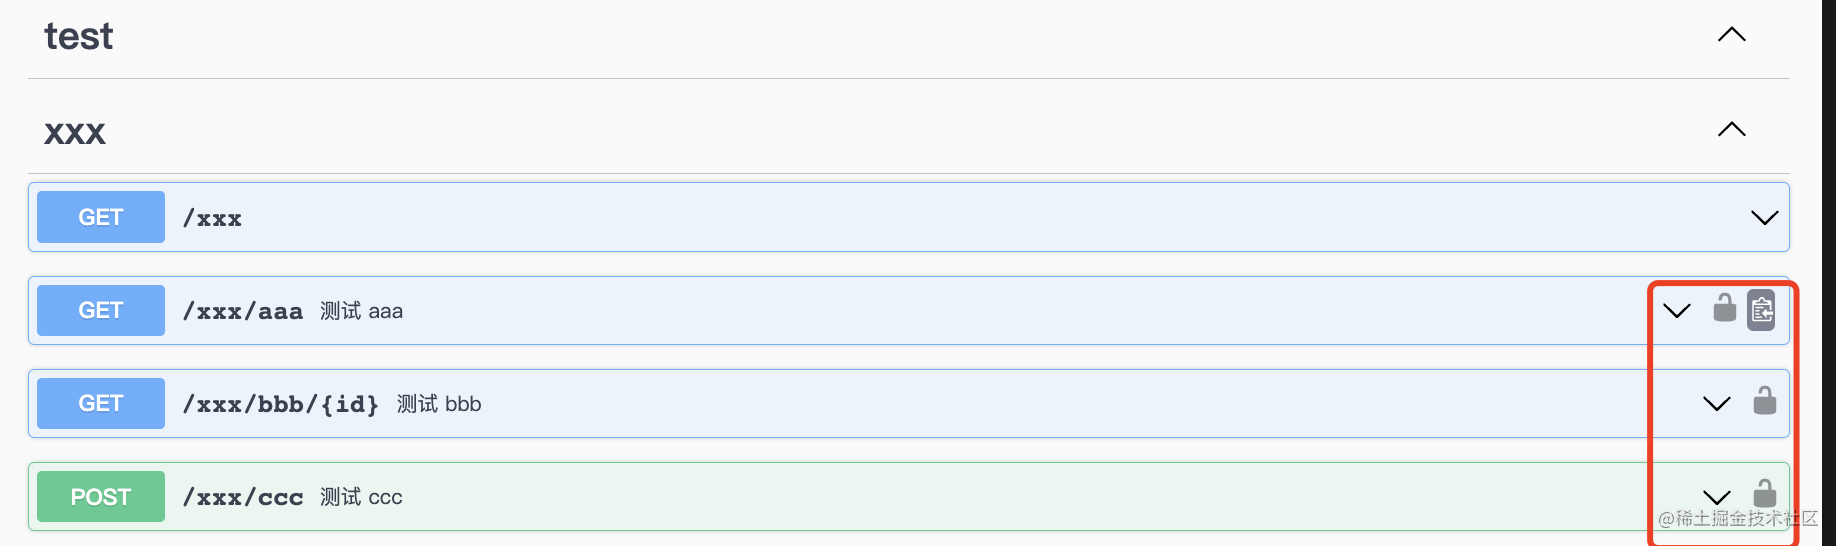Click the GET badge for /xxx/aaa

tap(101, 310)
